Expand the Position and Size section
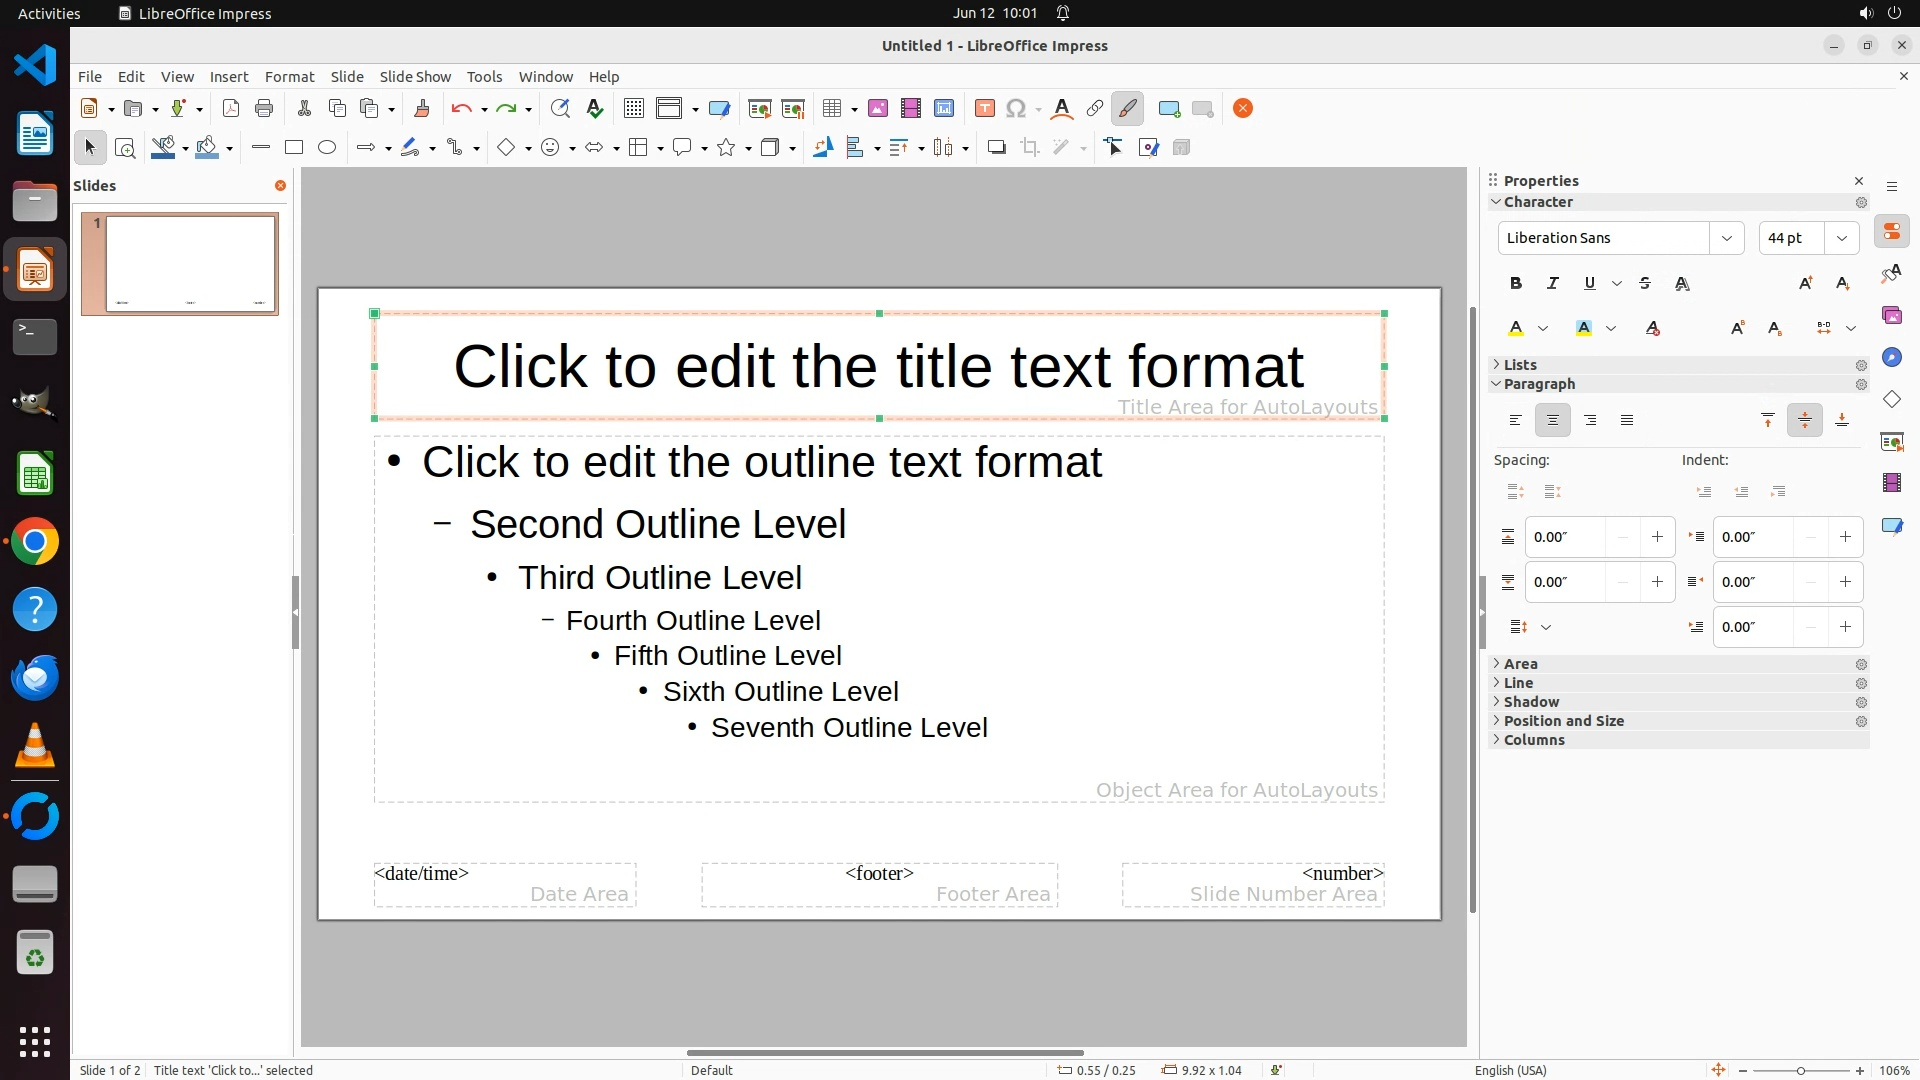Viewport: 1920px width, 1080px height. click(x=1563, y=721)
